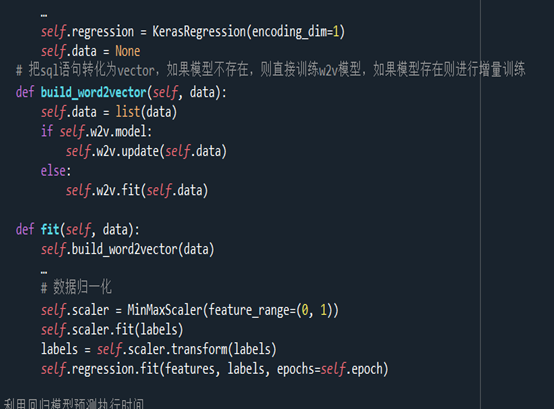Click the list(data) call

(x=146, y=112)
